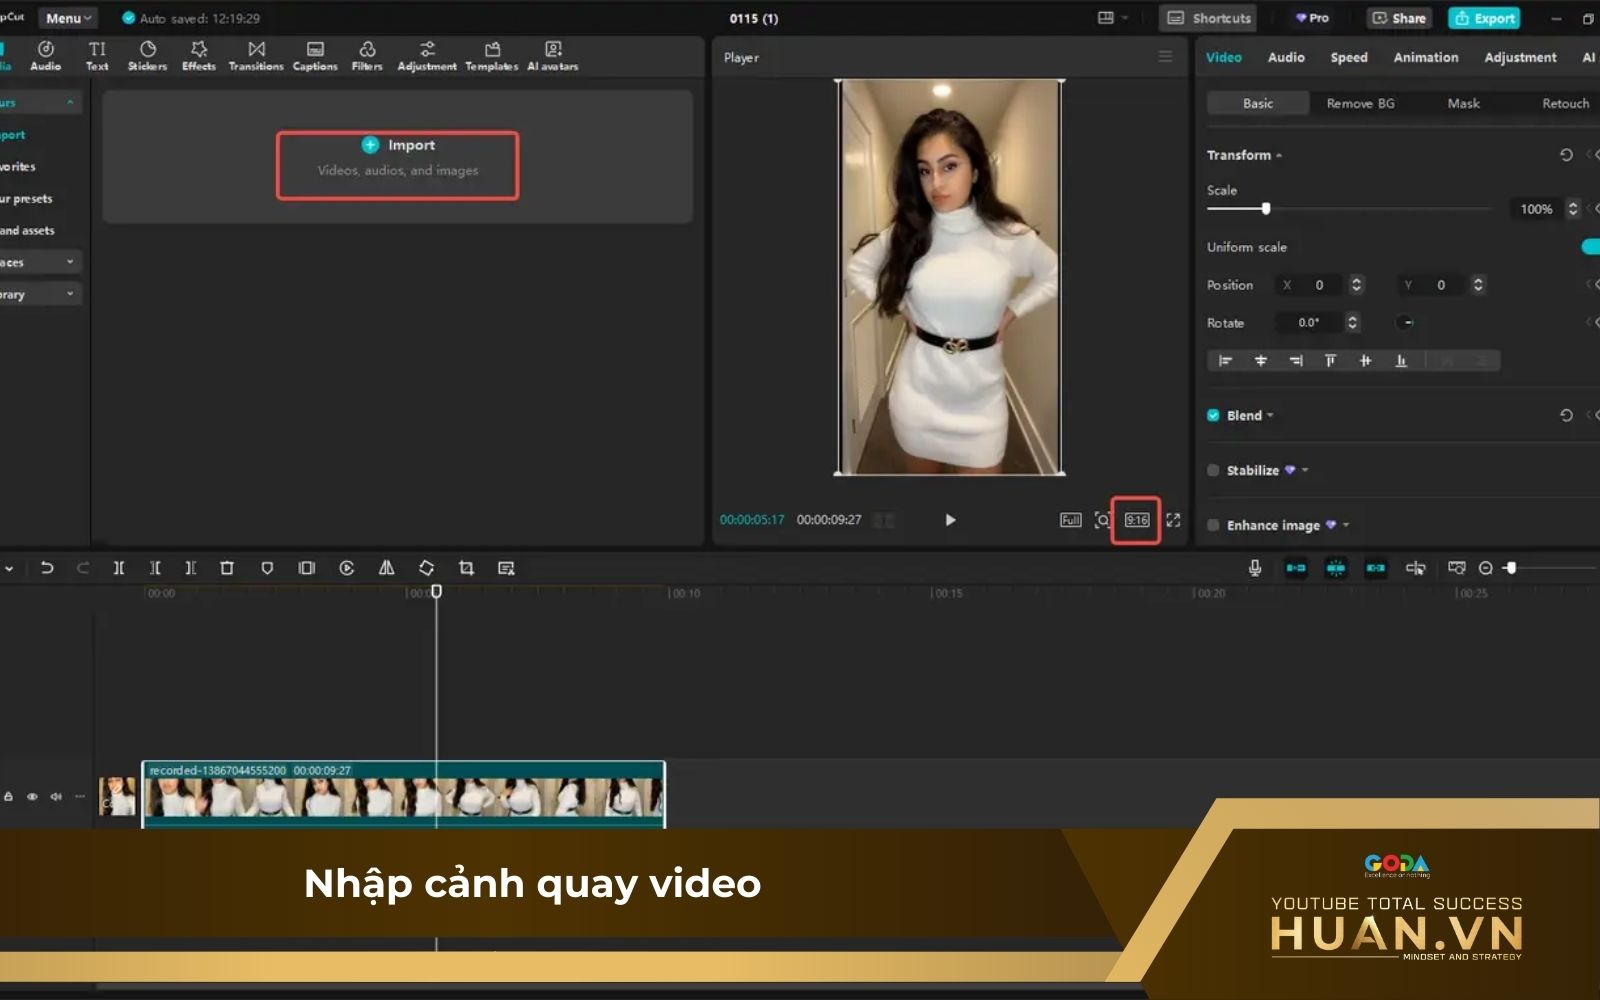Expand the Enhance image section
Viewport: 1600px width, 1000px height.
[1345, 524]
